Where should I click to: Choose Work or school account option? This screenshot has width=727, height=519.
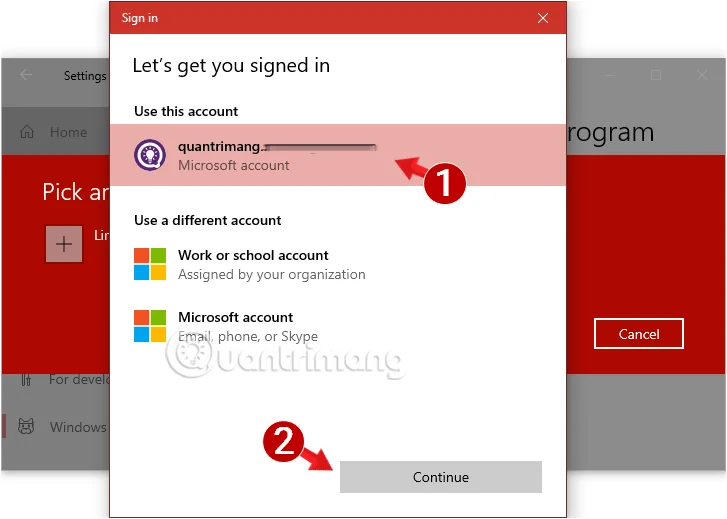tap(338, 264)
